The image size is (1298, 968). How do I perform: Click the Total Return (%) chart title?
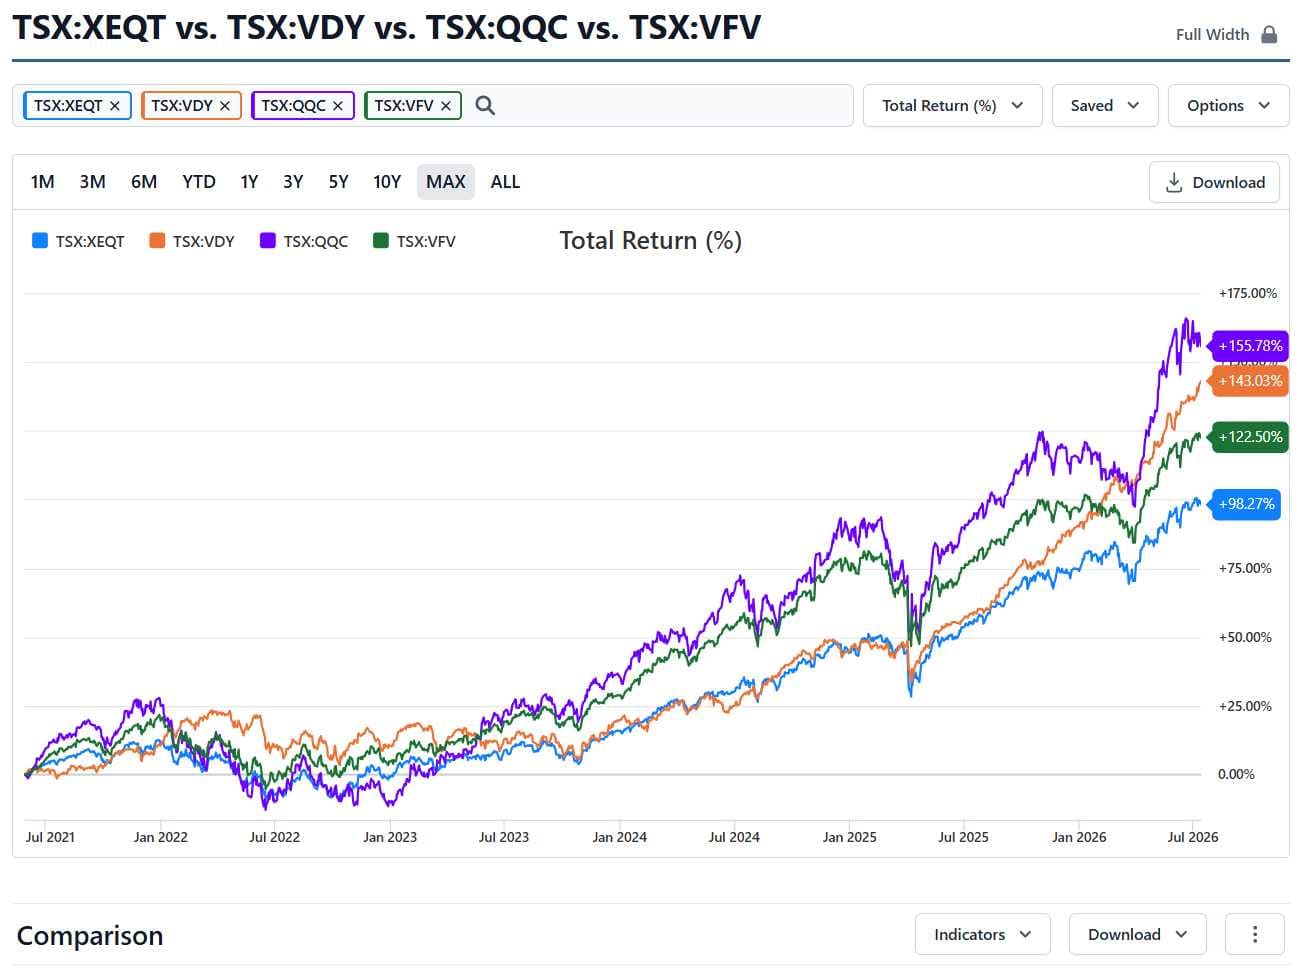(x=651, y=240)
